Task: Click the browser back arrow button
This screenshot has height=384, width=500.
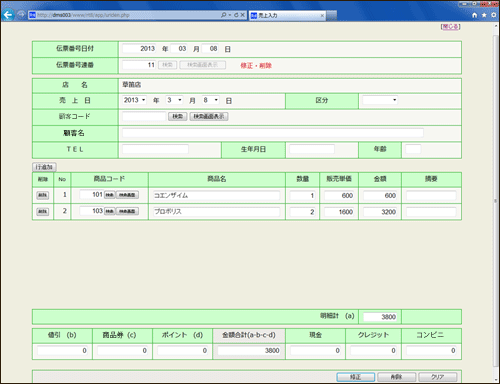Action: tap(8, 15)
